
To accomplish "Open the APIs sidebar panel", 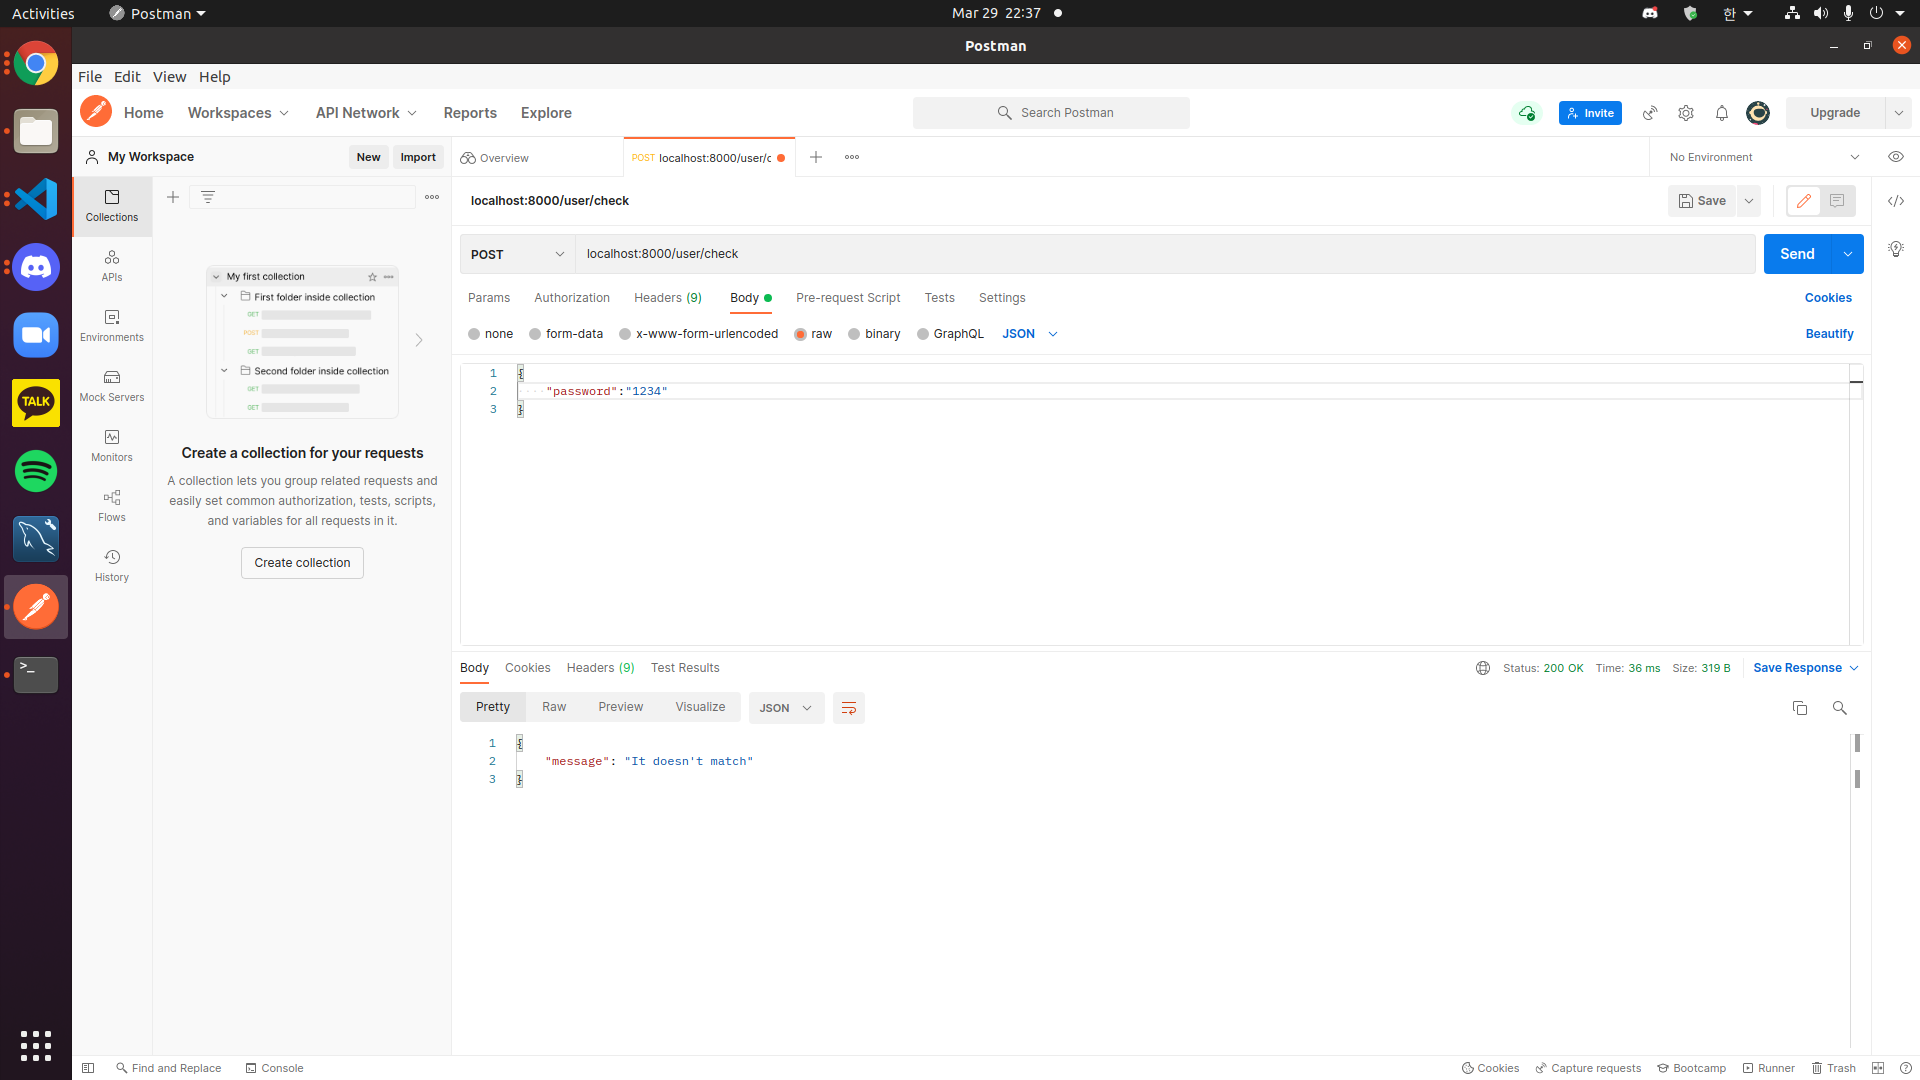I will (x=112, y=266).
